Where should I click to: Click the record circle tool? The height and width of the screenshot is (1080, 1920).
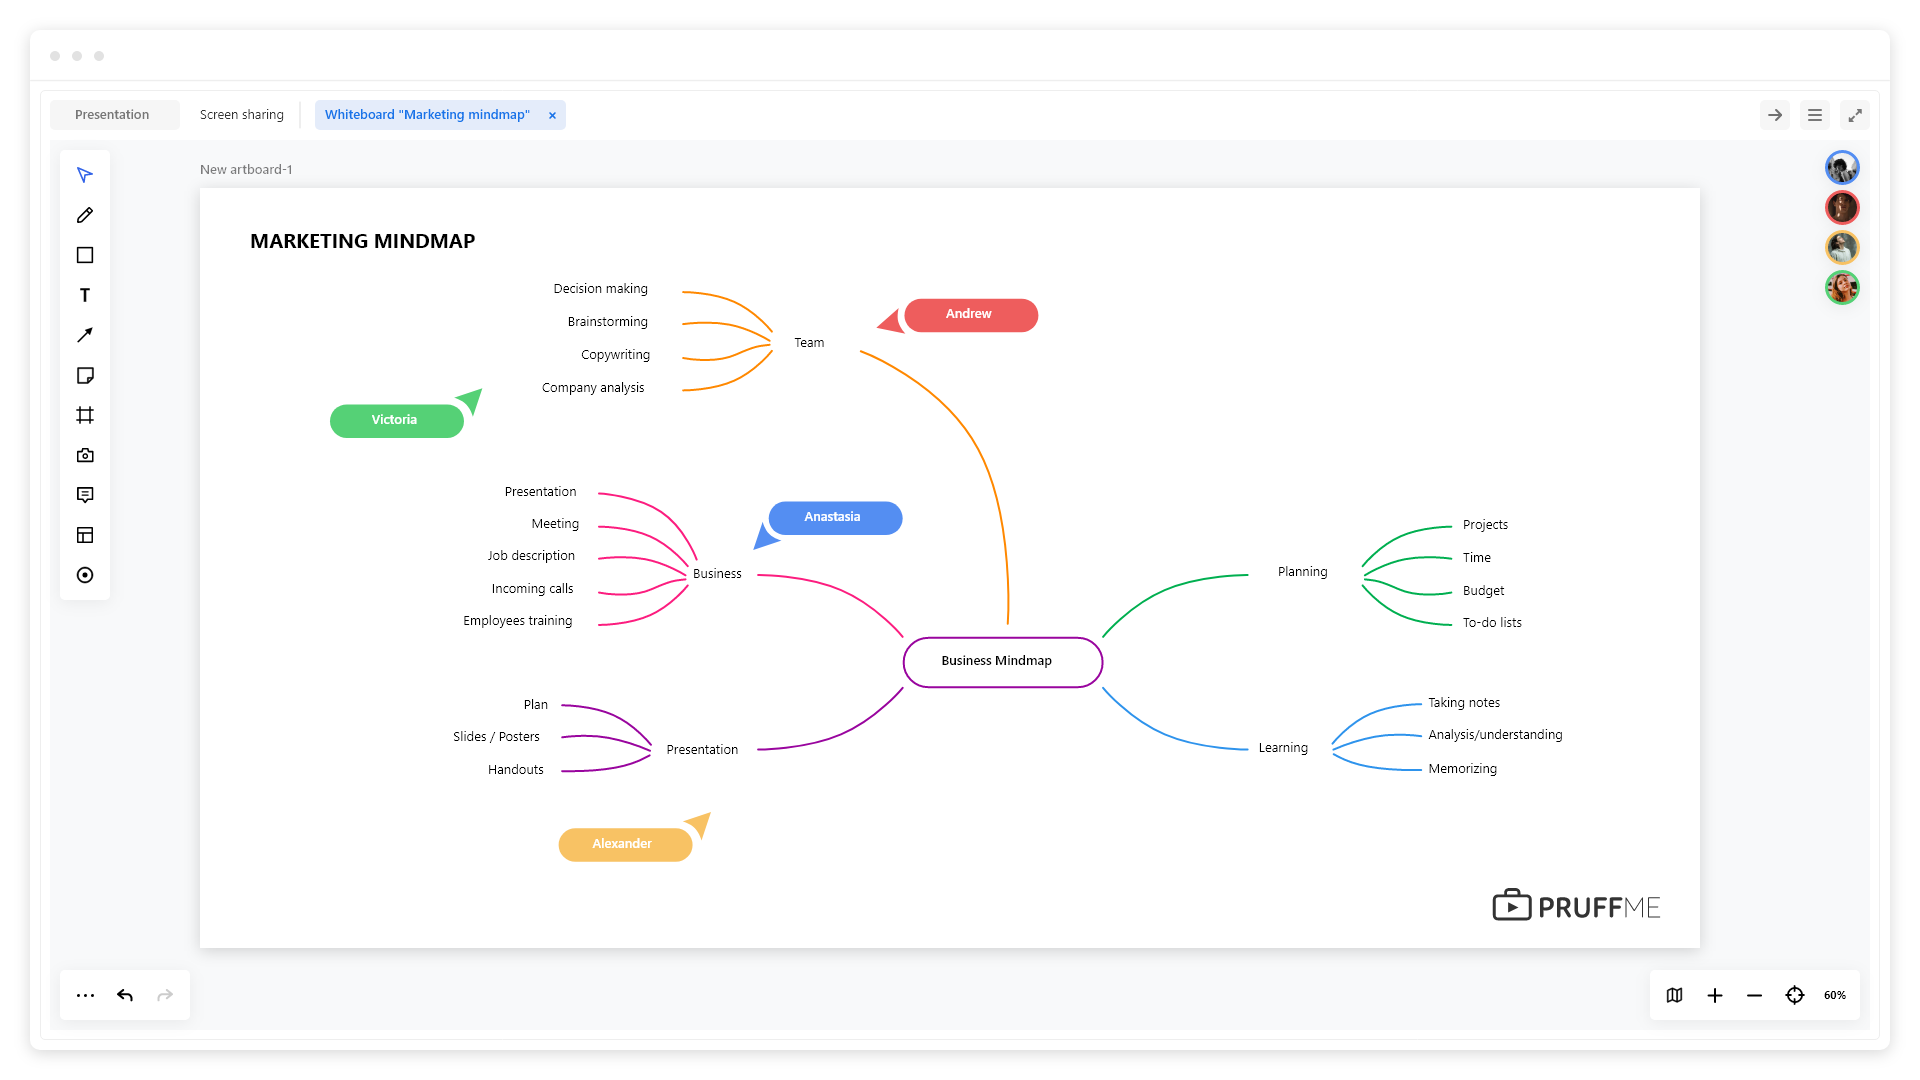coord(85,575)
